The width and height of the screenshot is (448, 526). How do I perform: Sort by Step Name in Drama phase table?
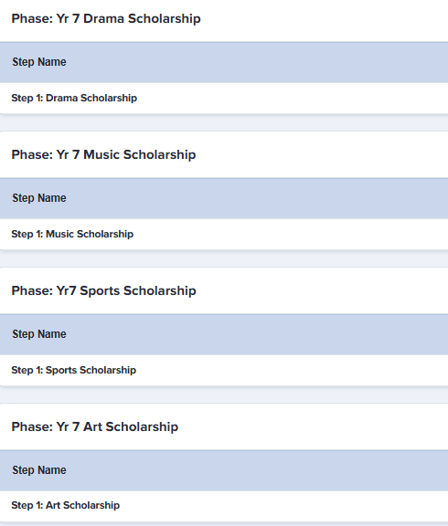[39, 62]
